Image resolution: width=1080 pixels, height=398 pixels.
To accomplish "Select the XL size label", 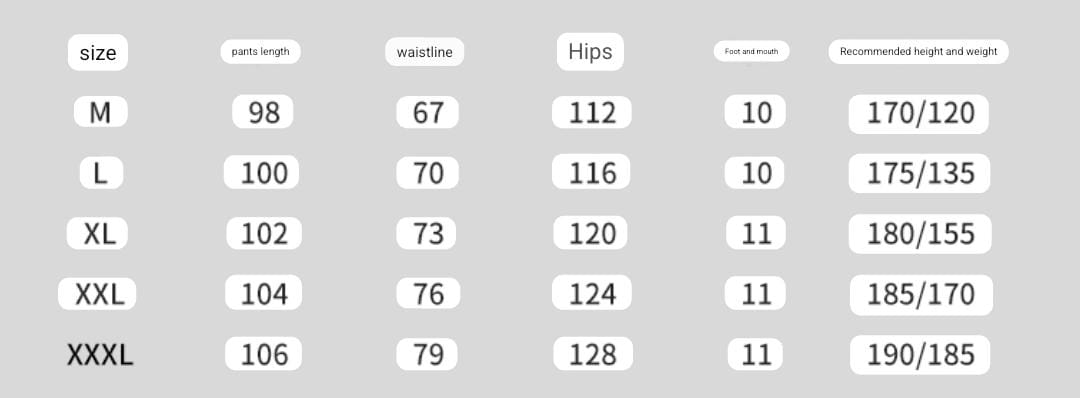I will 100,233.
